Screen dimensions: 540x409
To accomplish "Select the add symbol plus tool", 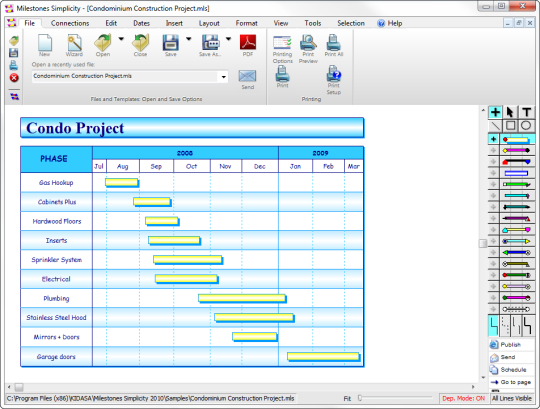I will tap(495, 112).
